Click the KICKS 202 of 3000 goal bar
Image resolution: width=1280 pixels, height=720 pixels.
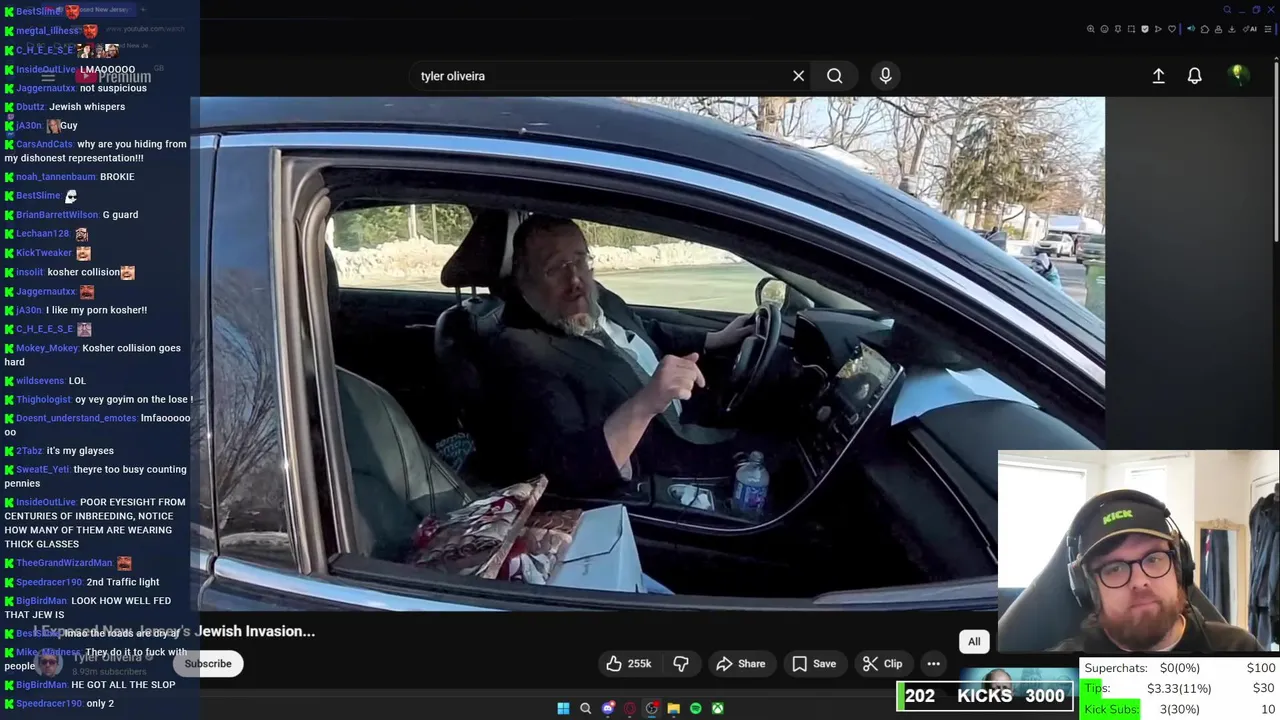point(985,696)
